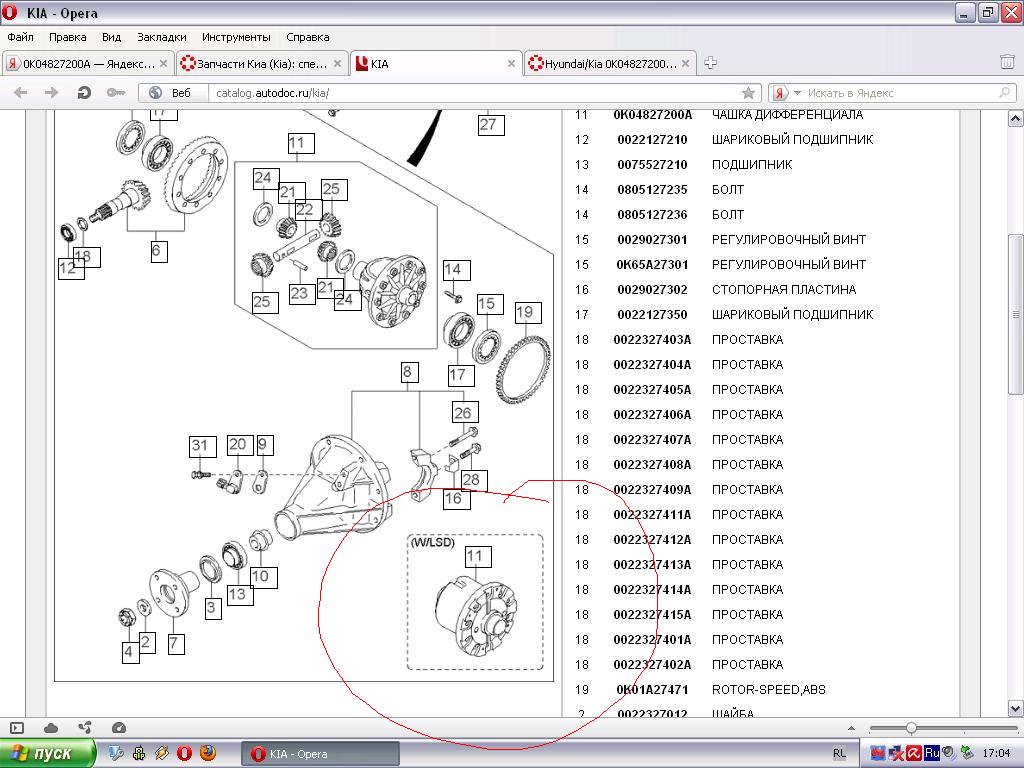
Task: Open the Opera Link cloud icon
Action: pos(51,728)
